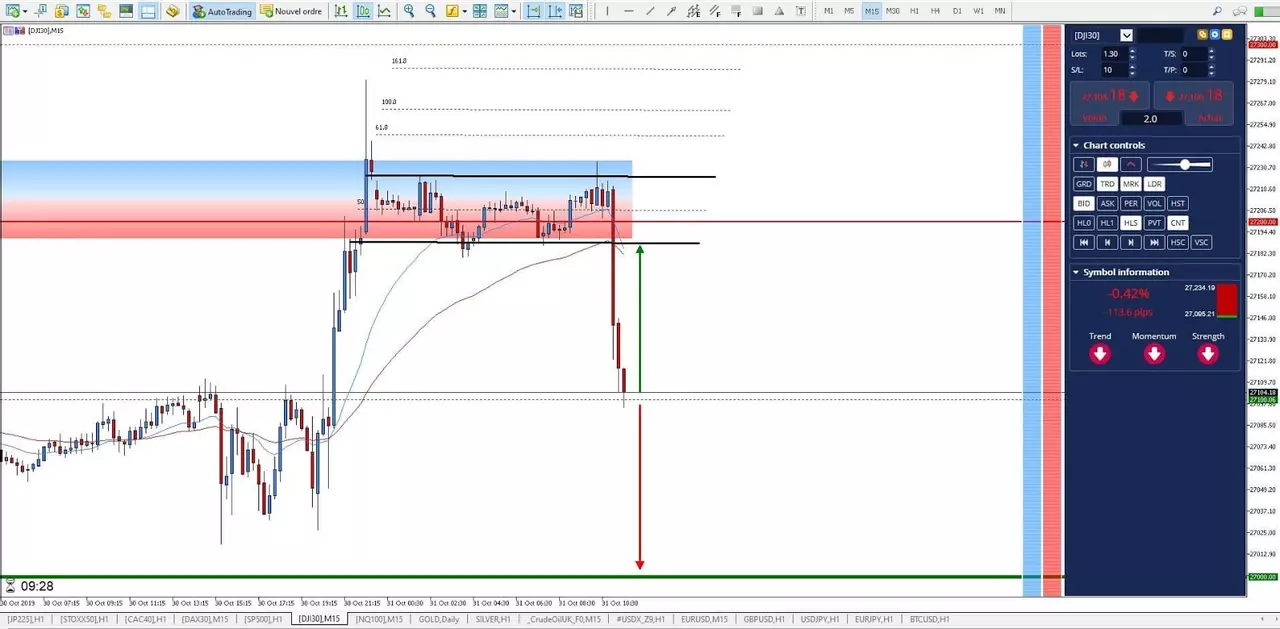Toggle the TRD chart control
1280x629 pixels.
[1107, 184]
